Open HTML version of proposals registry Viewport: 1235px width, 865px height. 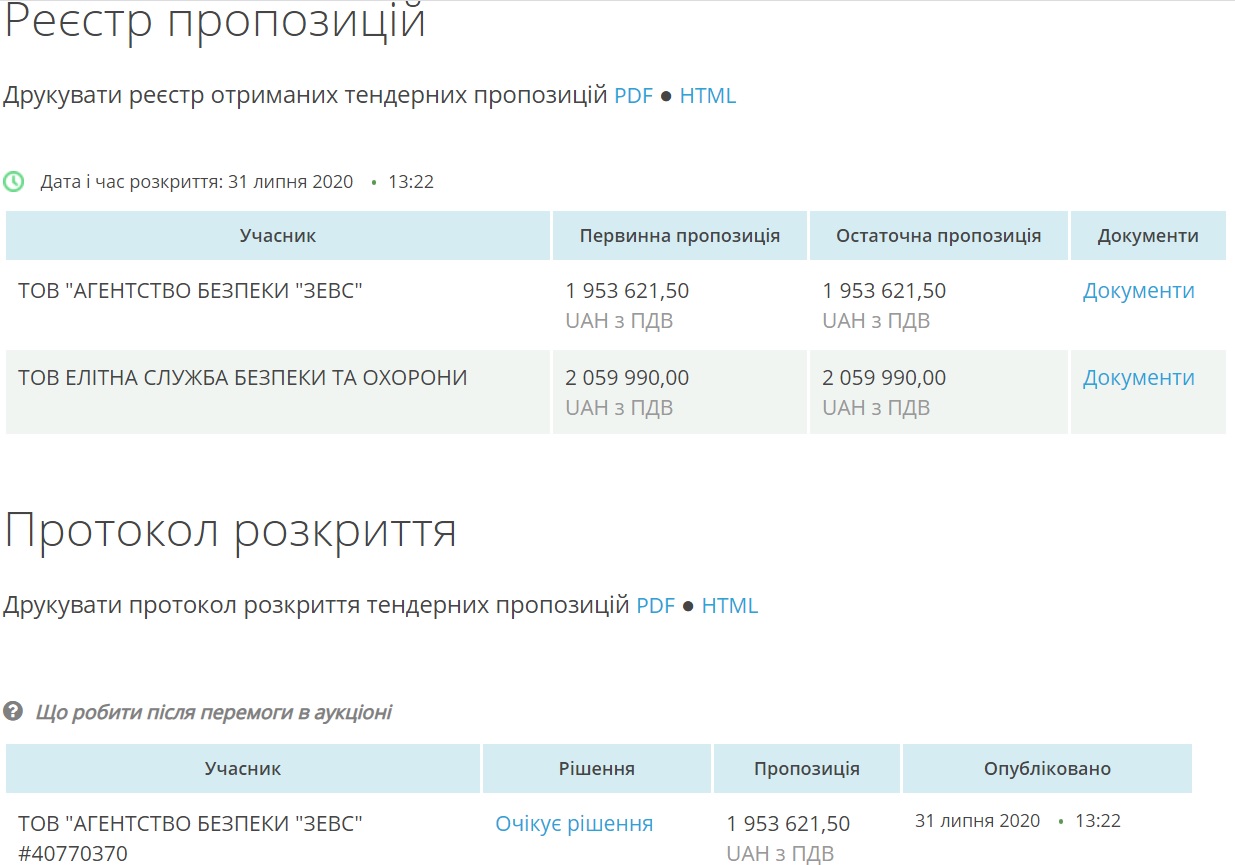[708, 96]
